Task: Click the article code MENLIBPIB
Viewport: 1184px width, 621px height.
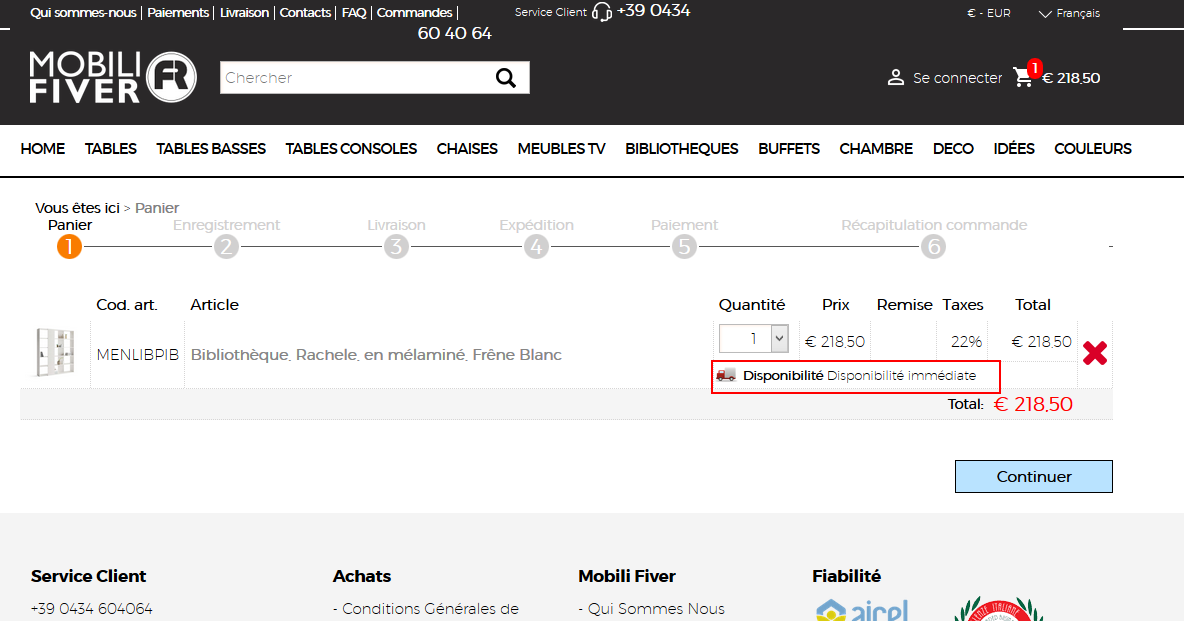Action: click(x=137, y=354)
